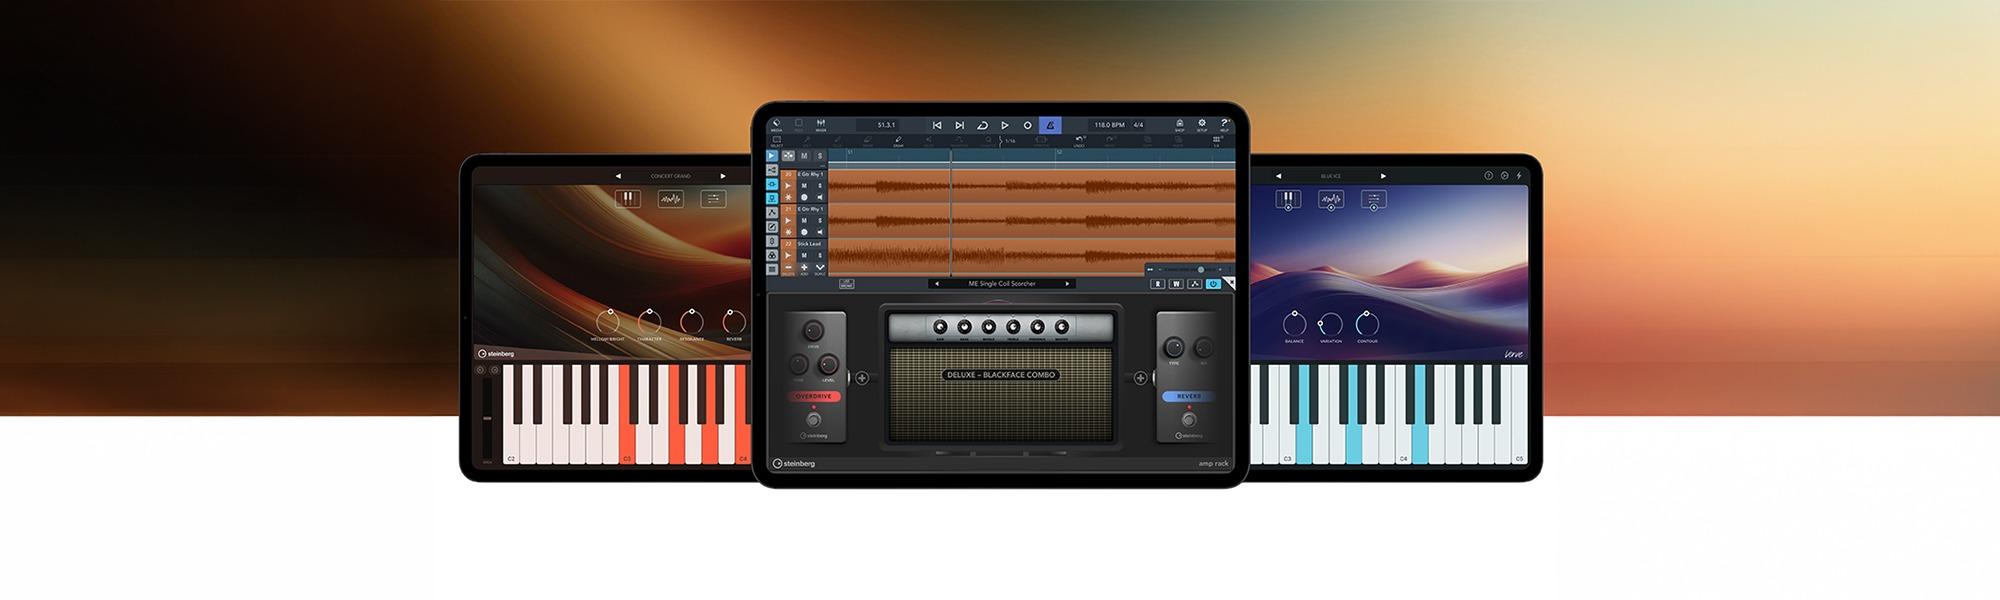
Task: Select previous preset before Concert Grand
Action: pos(618,176)
